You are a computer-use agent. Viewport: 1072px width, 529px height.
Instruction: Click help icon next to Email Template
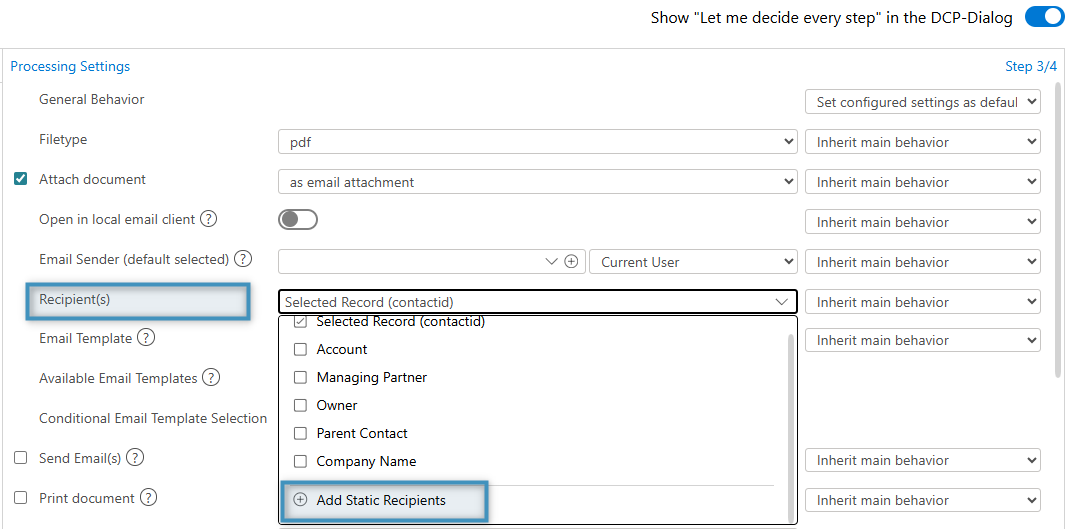146,338
